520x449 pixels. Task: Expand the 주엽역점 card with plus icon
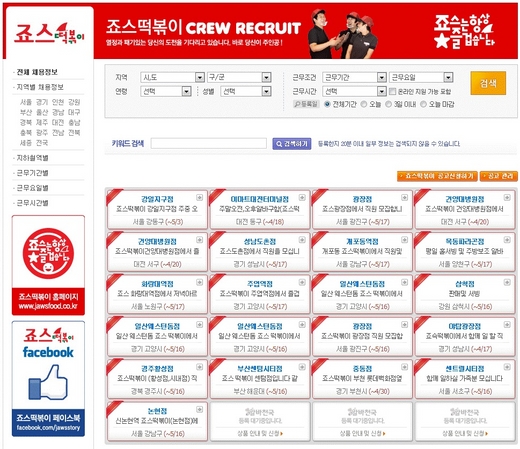[302, 282]
